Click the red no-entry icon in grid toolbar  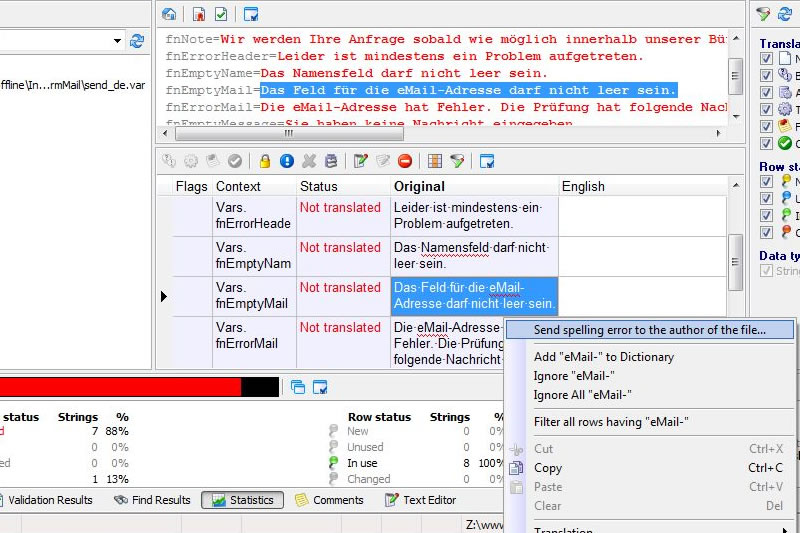405,161
